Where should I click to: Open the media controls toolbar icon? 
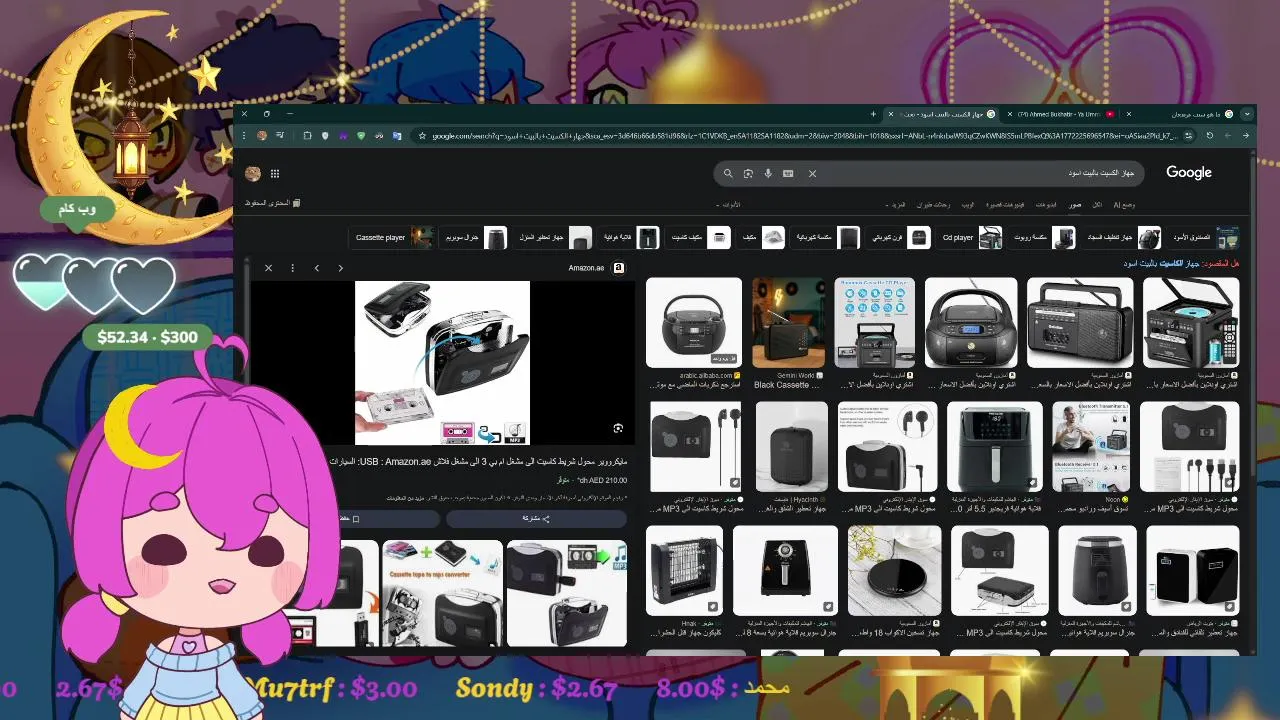[x=279, y=136]
